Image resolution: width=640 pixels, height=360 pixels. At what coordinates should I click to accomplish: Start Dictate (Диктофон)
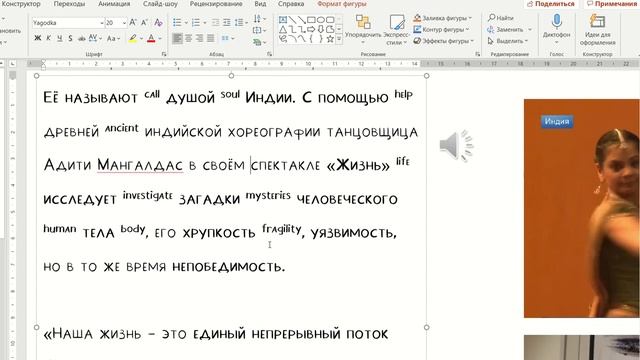(x=556, y=28)
